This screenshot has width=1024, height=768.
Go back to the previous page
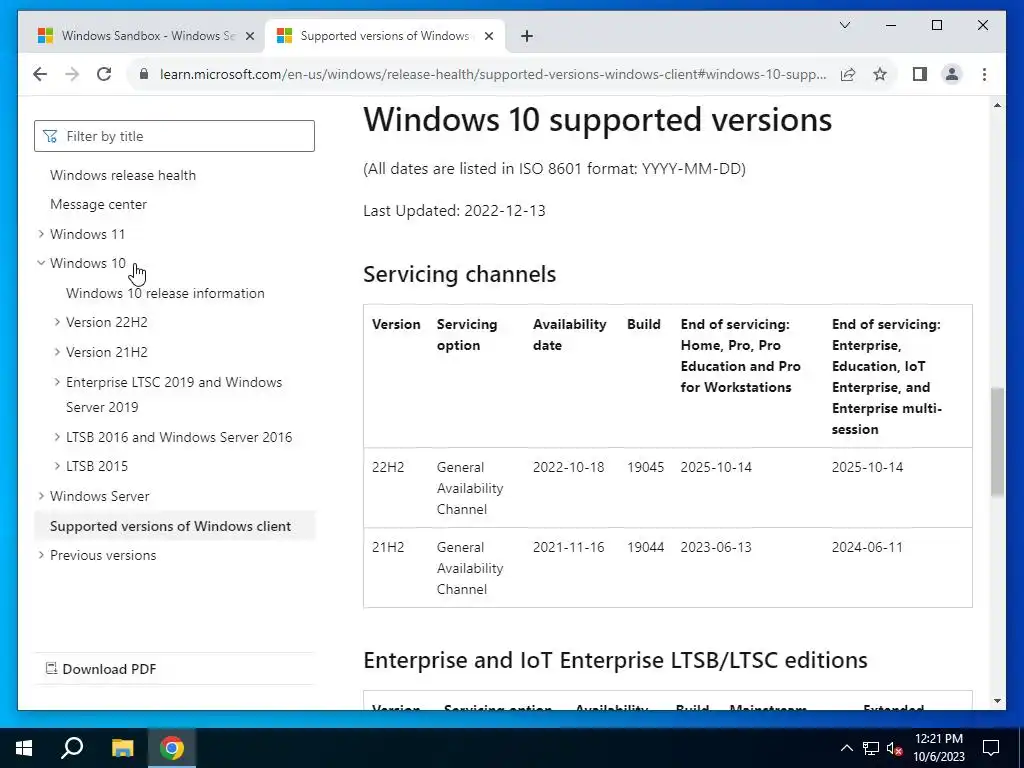coord(40,74)
